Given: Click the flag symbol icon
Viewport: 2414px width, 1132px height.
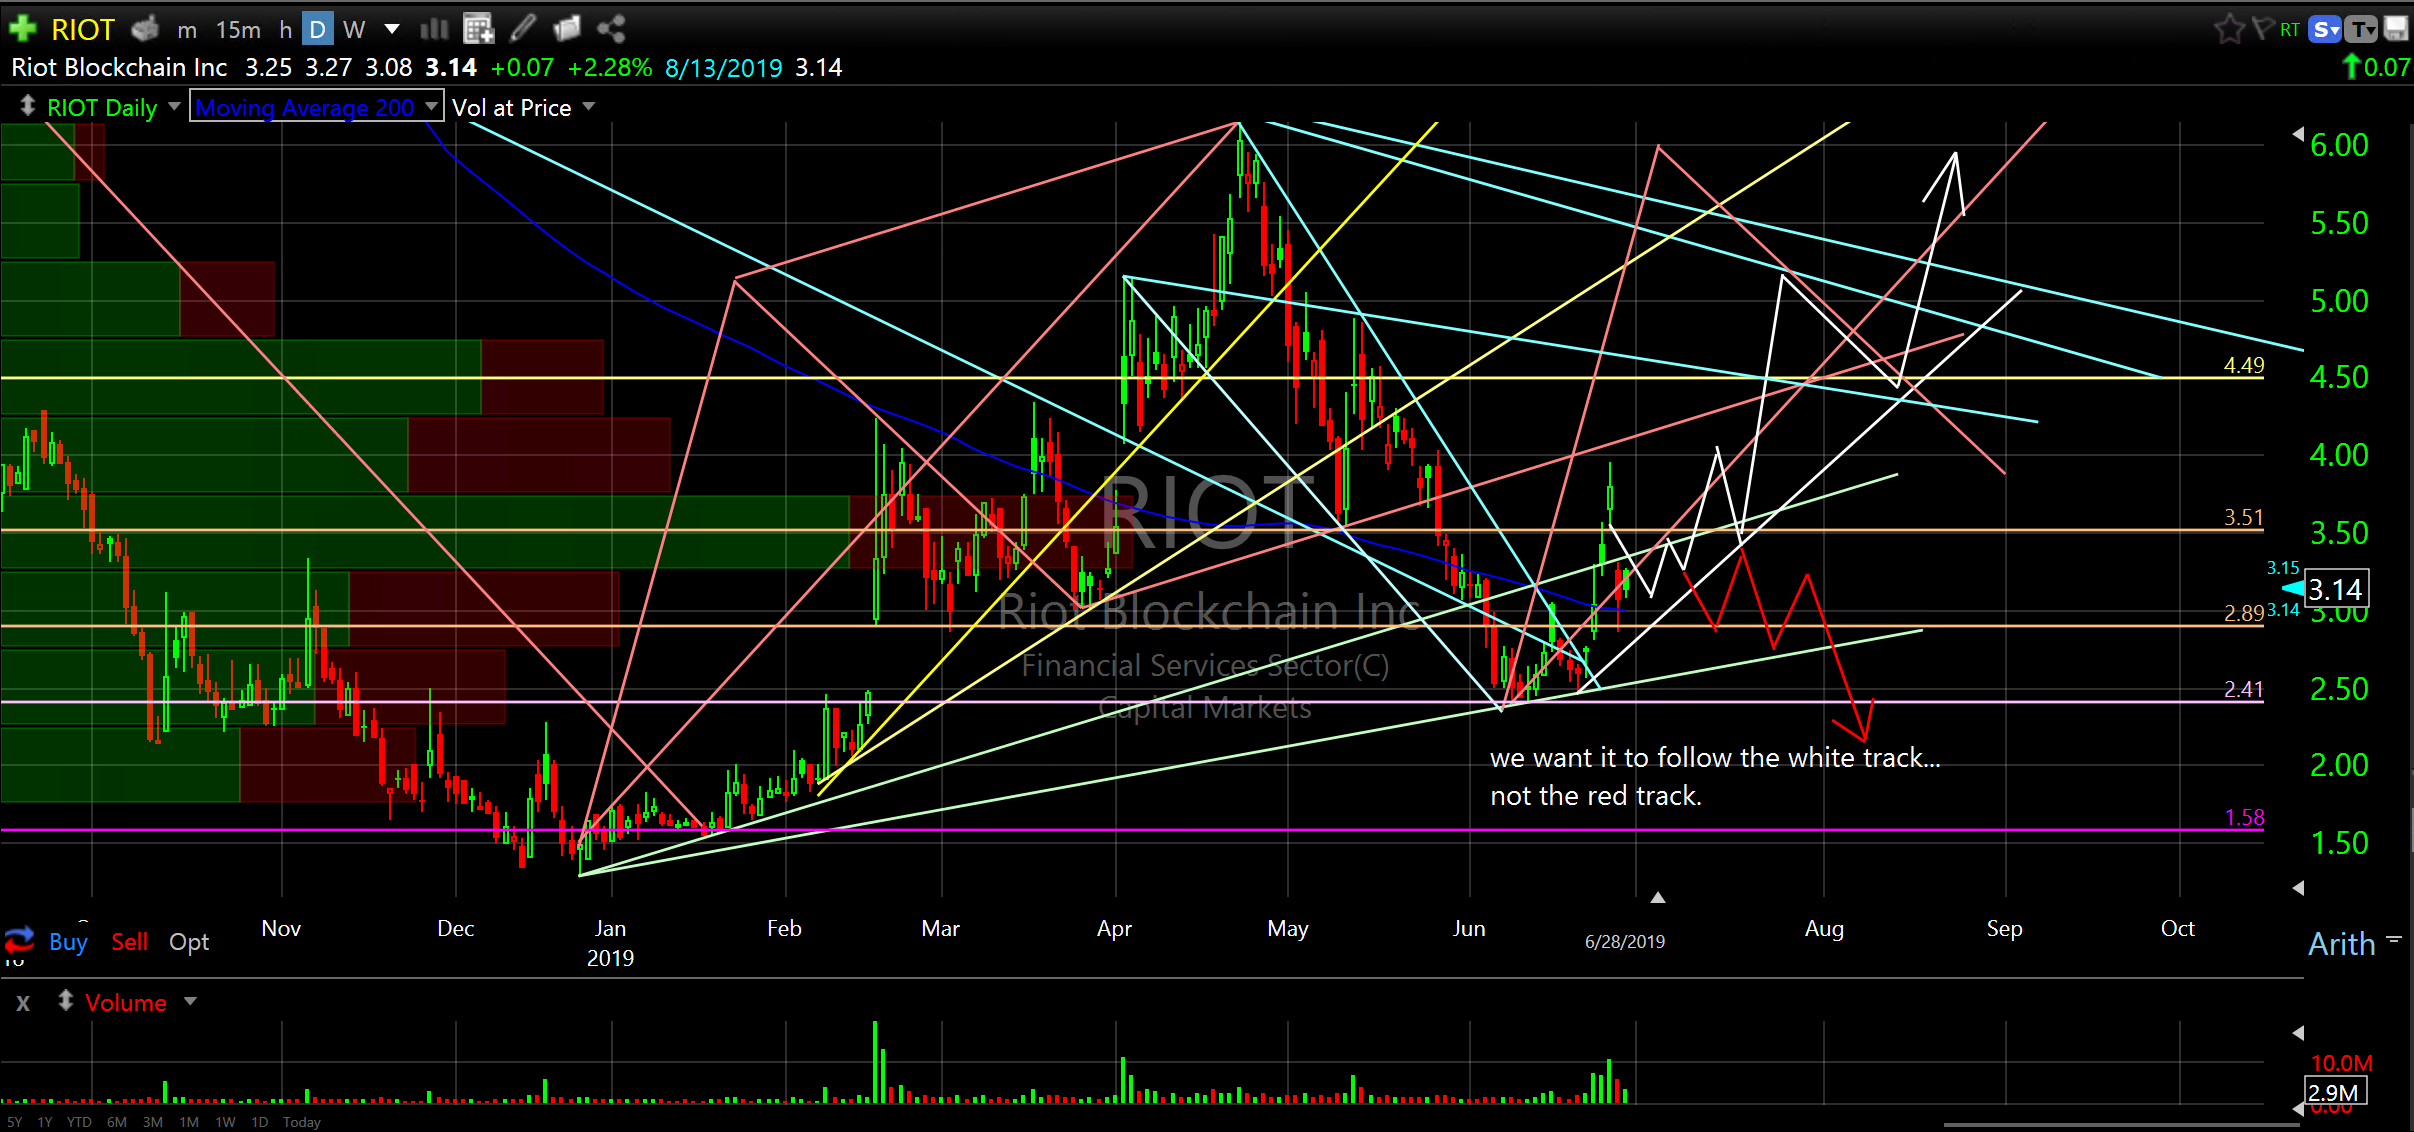Looking at the screenshot, I should tap(2262, 28).
